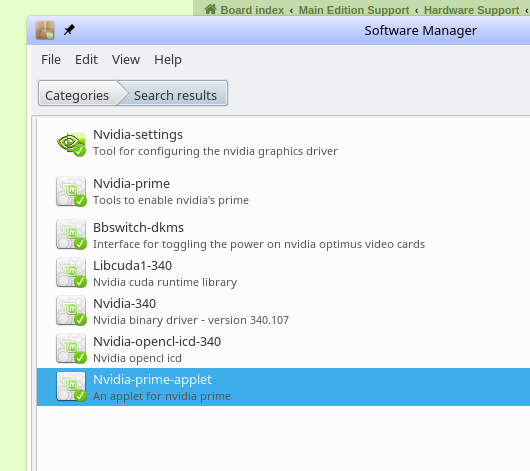Select the Nvidia-opencl-icd-340 package title

(x=157, y=342)
